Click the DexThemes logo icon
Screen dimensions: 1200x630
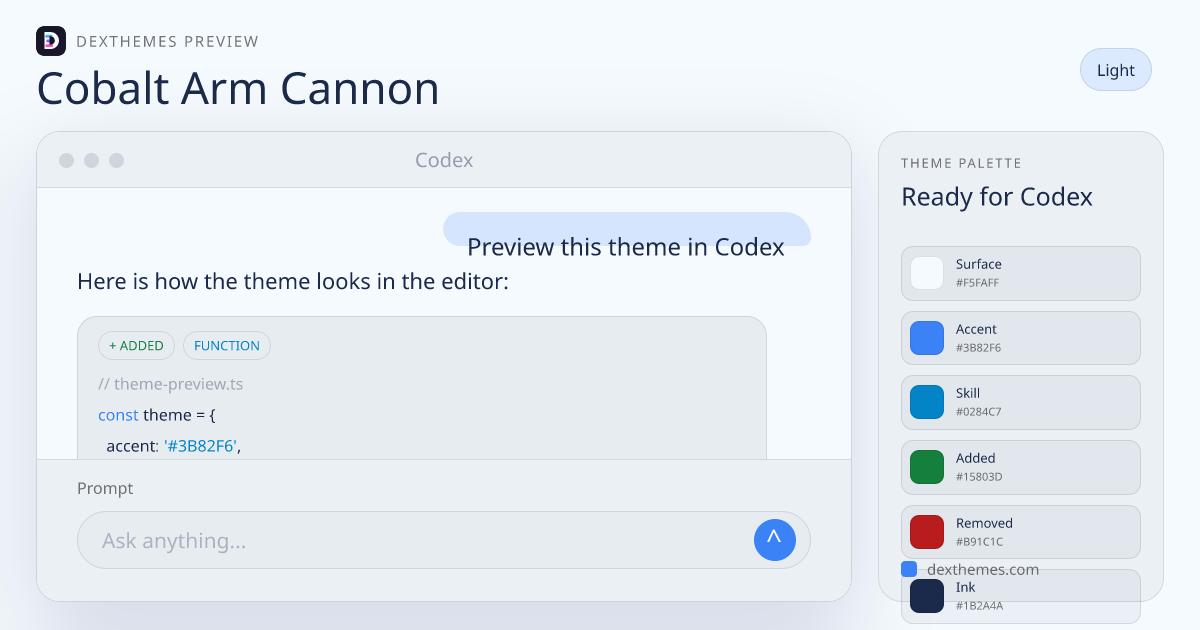coord(50,41)
